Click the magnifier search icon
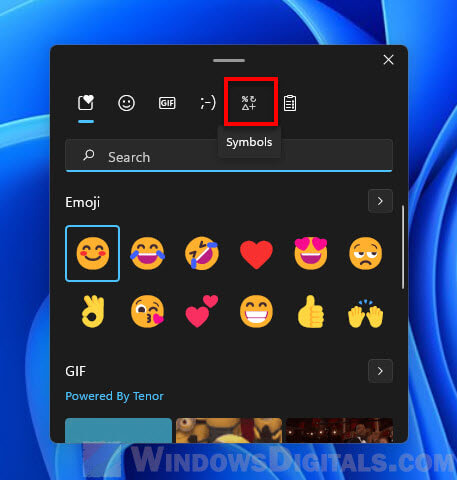The image size is (457, 480). [x=89, y=155]
